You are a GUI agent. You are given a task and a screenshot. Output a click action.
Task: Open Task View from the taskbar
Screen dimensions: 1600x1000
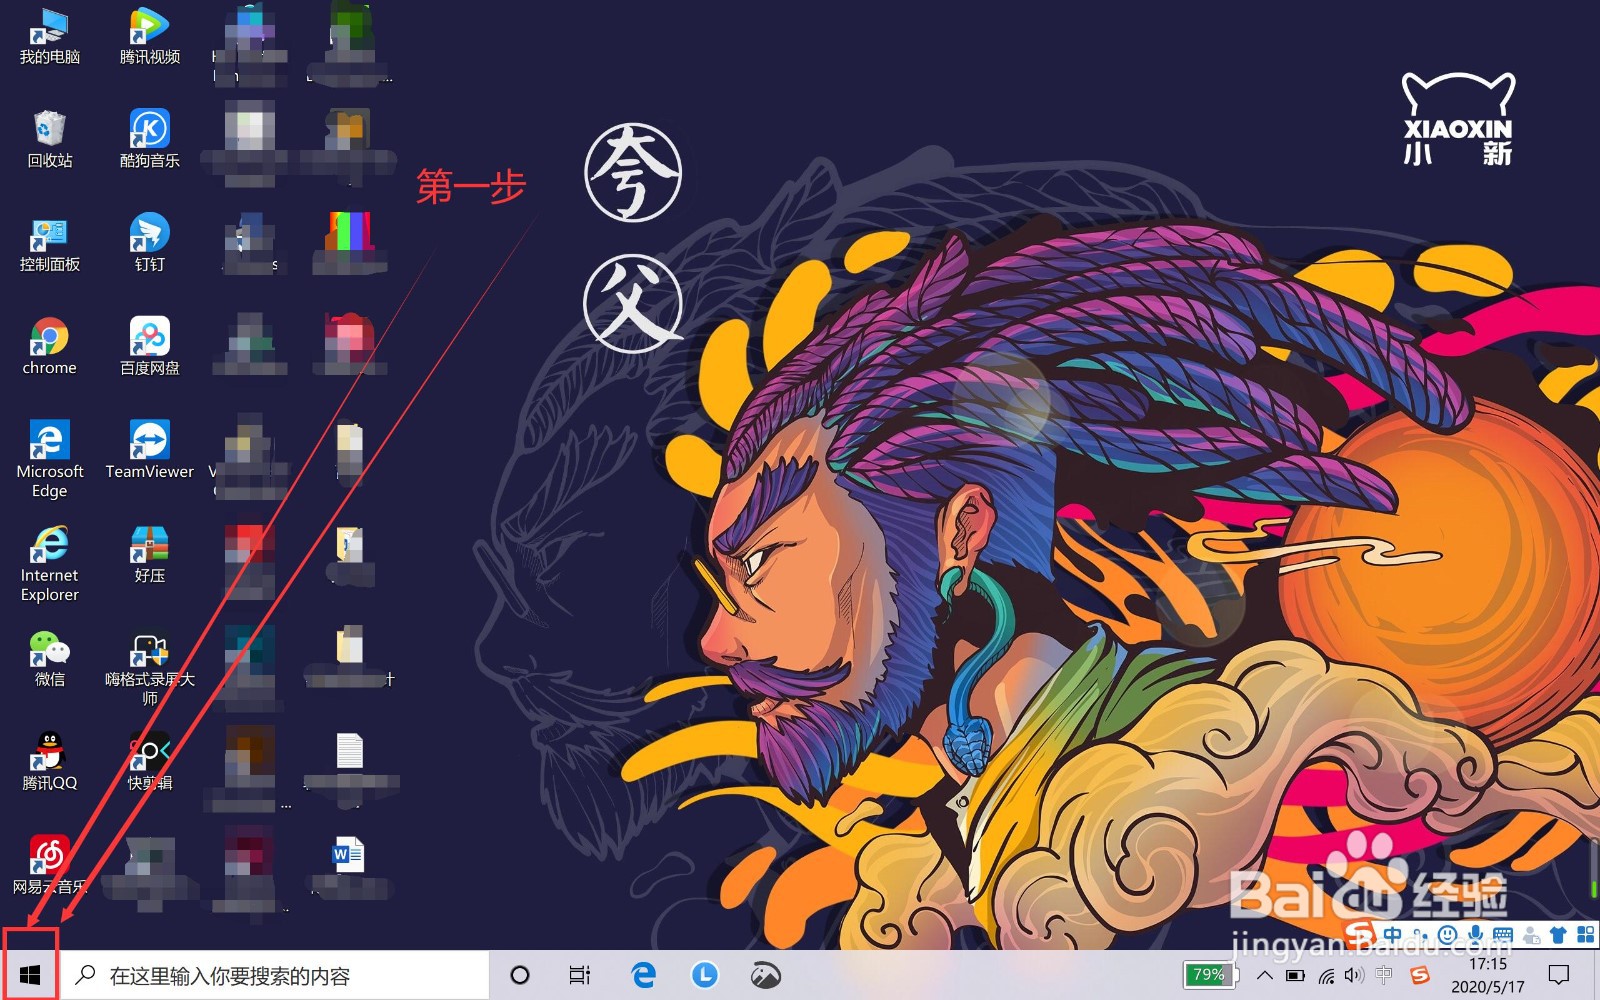[x=580, y=975]
